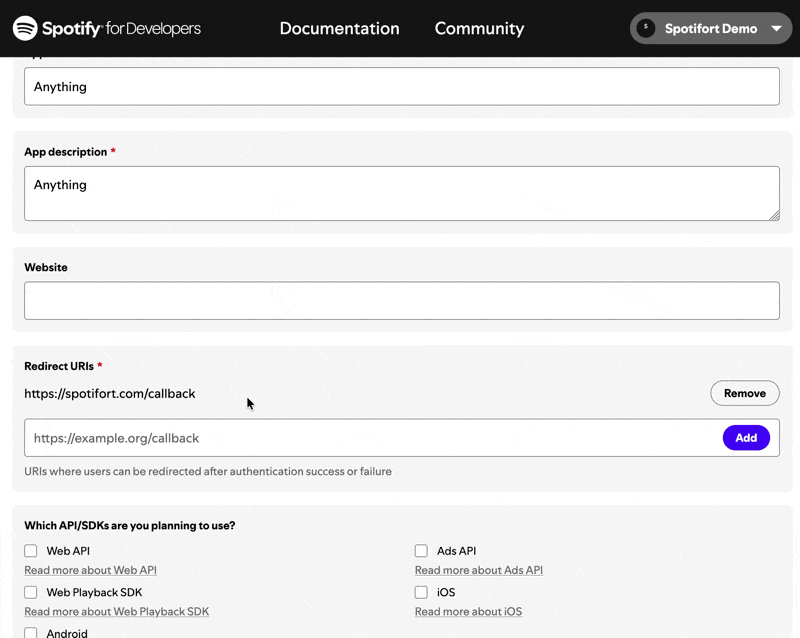Enable the Web Playback SDK checkbox

(x=31, y=592)
